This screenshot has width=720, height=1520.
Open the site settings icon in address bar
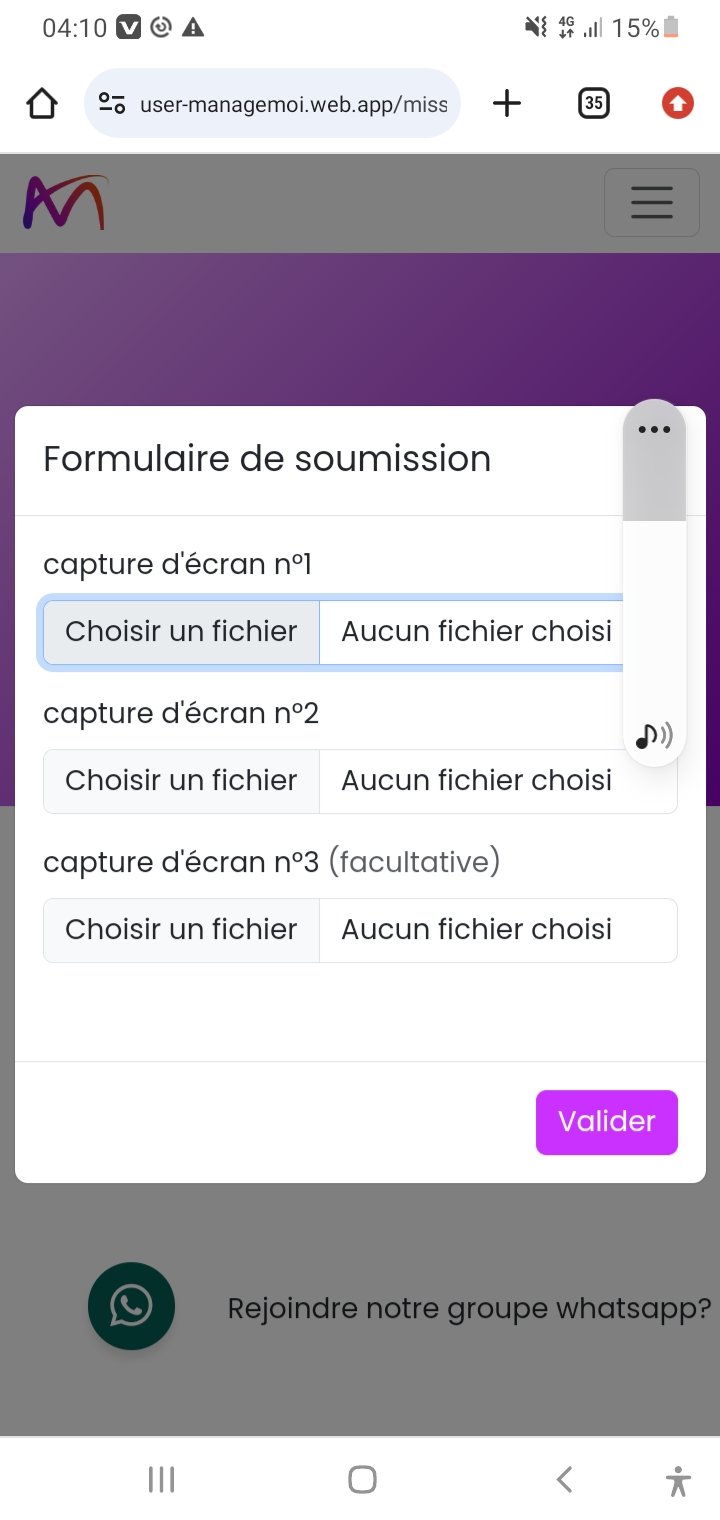click(x=112, y=103)
